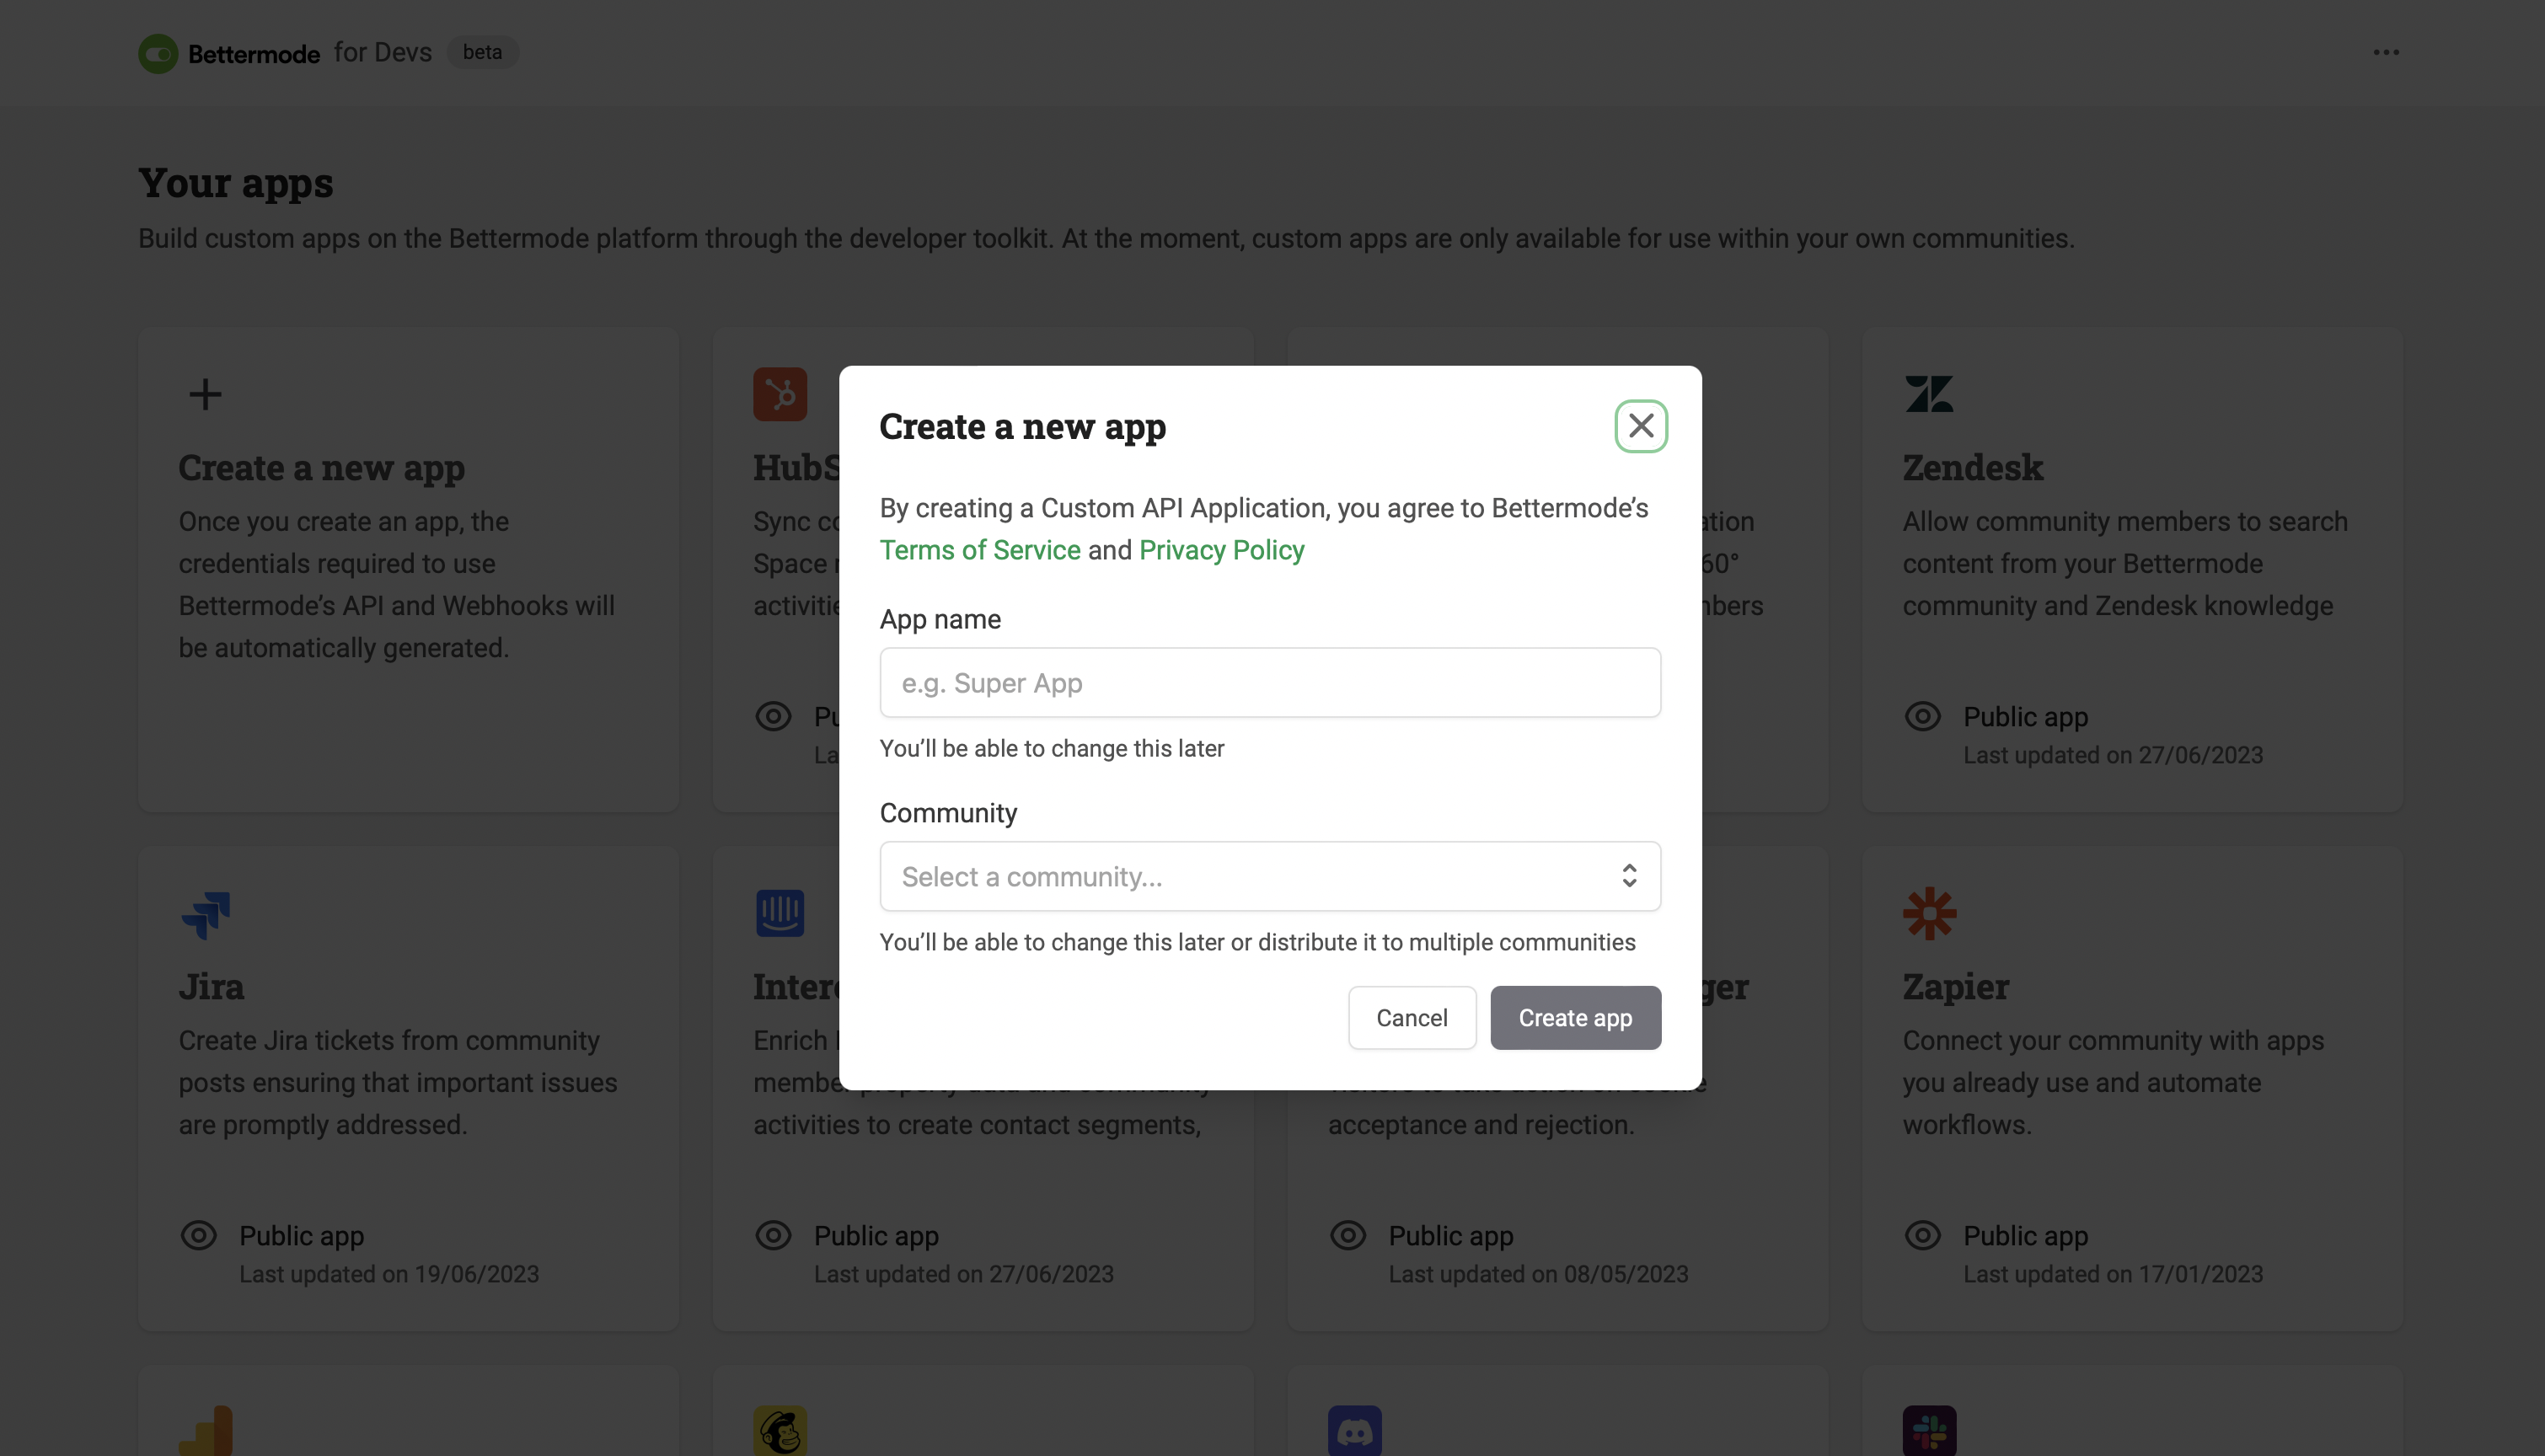Click the Intercom logo icon
The width and height of the screenshot is (2545, 1456).
point(780,913)
